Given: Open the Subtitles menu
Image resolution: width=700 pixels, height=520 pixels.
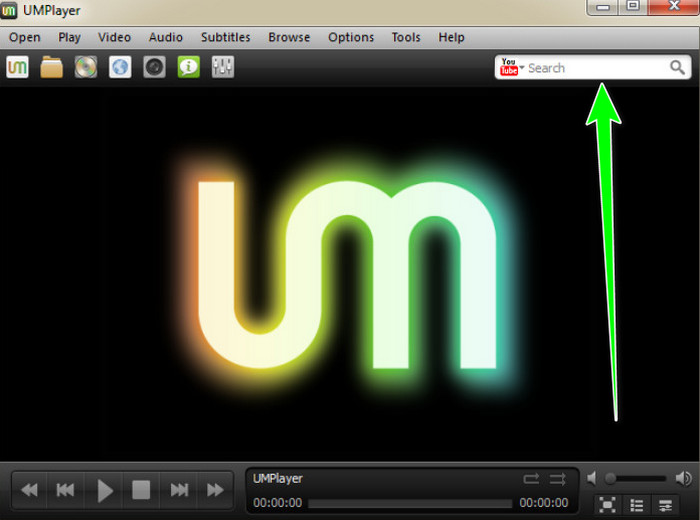Looking at the screenshot, I should coord(225,37).
